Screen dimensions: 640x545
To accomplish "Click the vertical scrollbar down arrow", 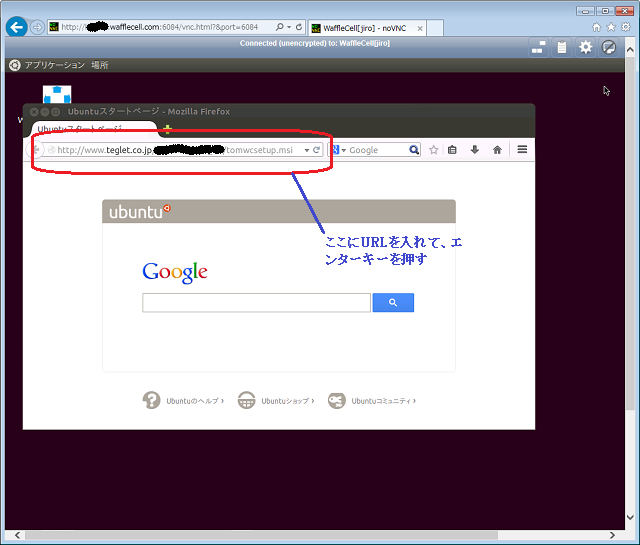I will (630, 517).
